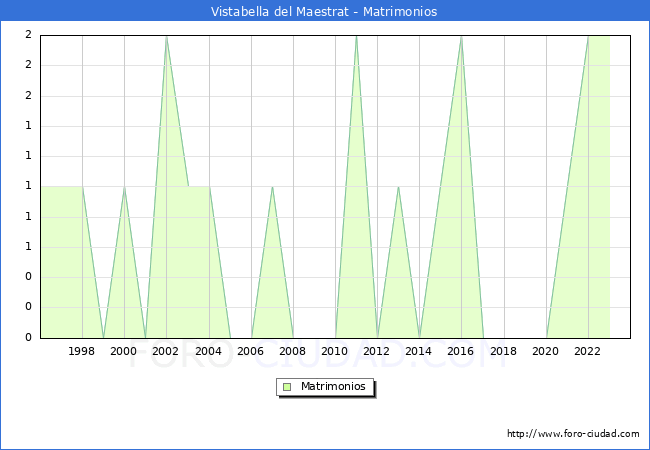Select the 2018 x-axis label
Screen dimensions: 650x450
pos(503,351)
